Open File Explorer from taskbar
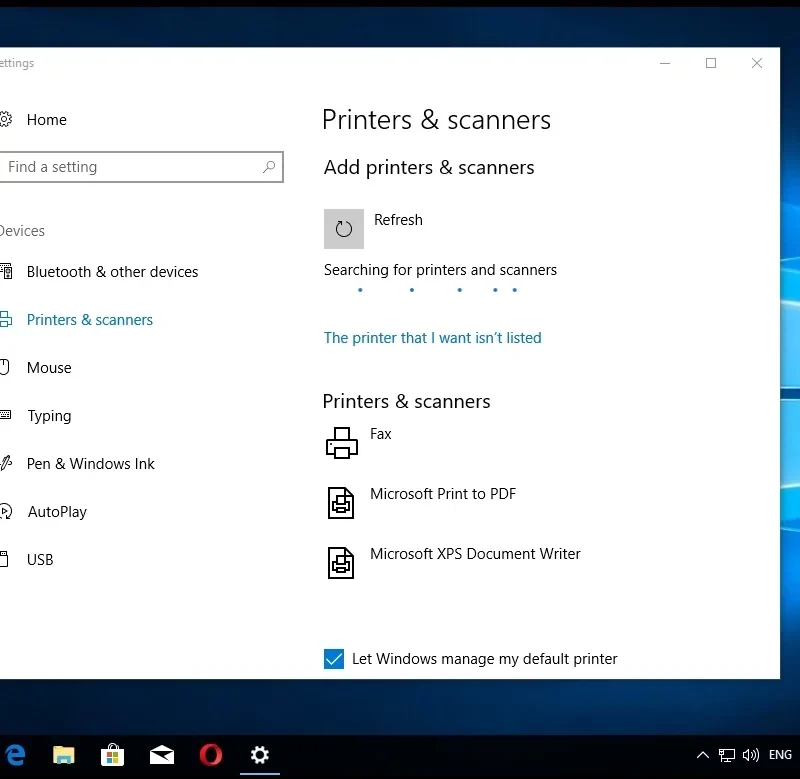Image resolution: width=800 pixels, height=779 pixels. pyautogui.click(x=64, y=755)
